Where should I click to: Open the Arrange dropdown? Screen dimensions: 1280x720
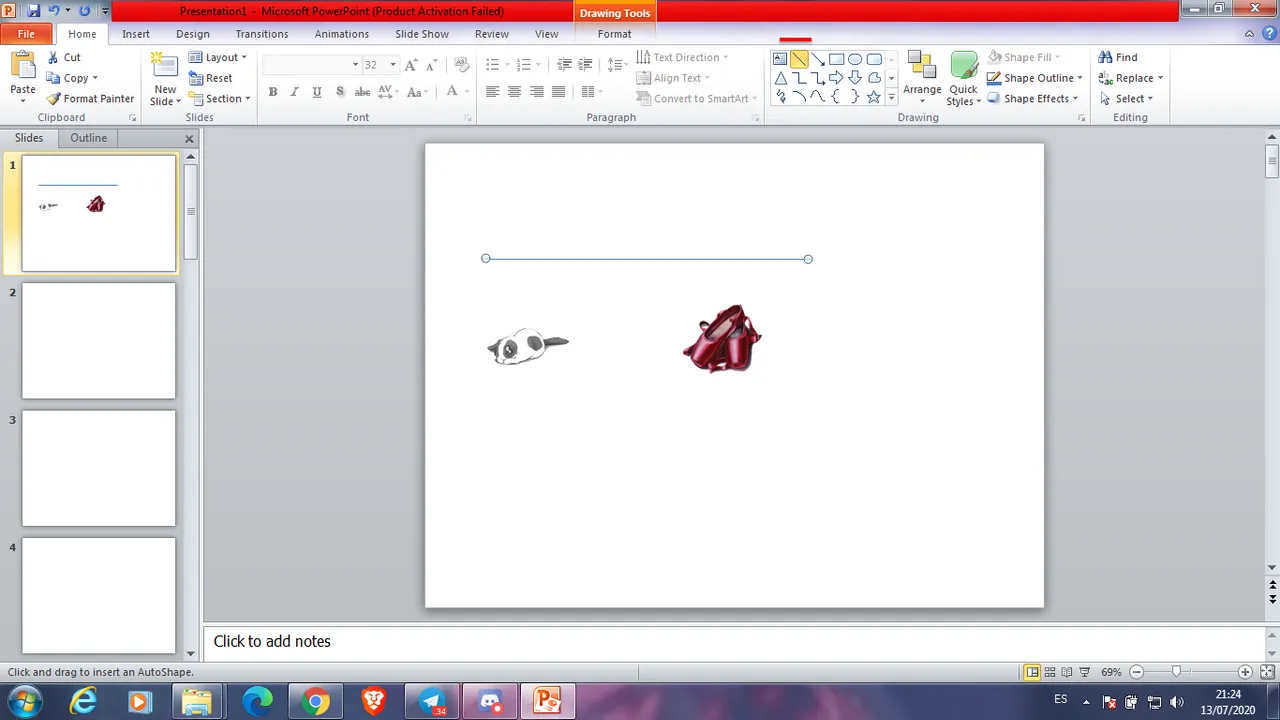click(x=922, y=78)
